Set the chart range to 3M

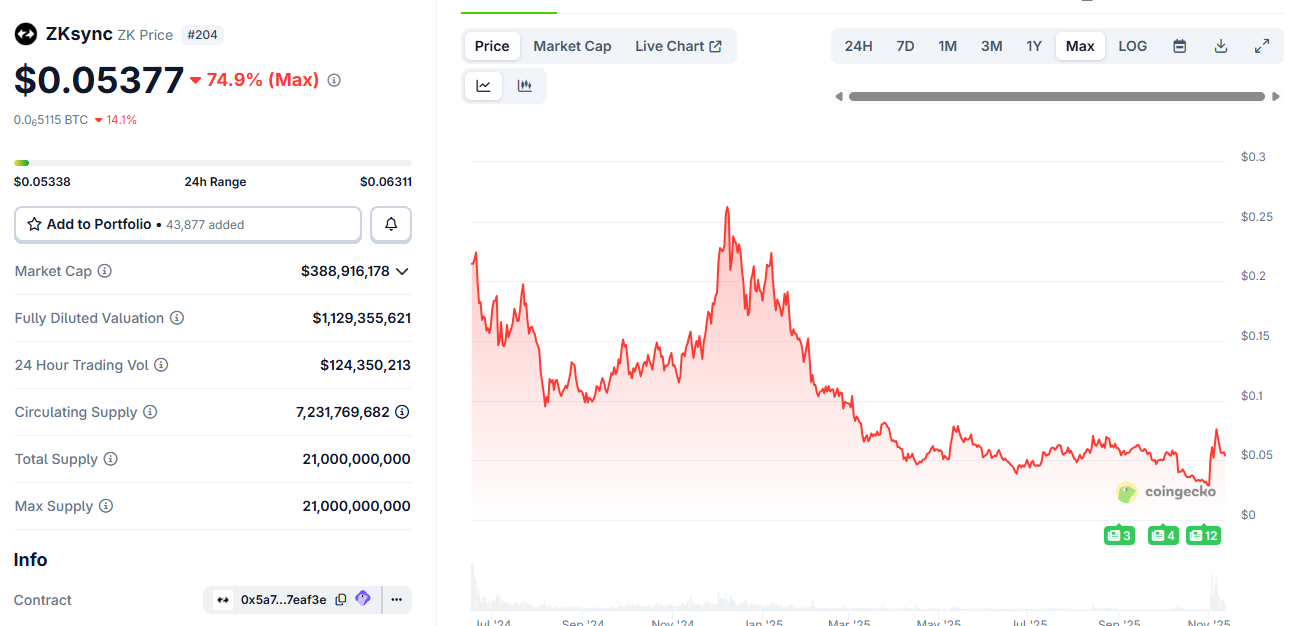click(991, 46)
